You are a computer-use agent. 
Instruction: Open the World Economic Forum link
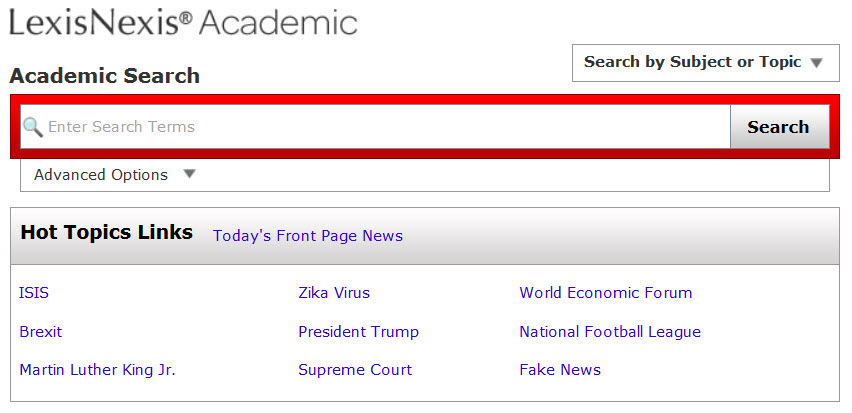pyautogui.click(x=605, y=293)
